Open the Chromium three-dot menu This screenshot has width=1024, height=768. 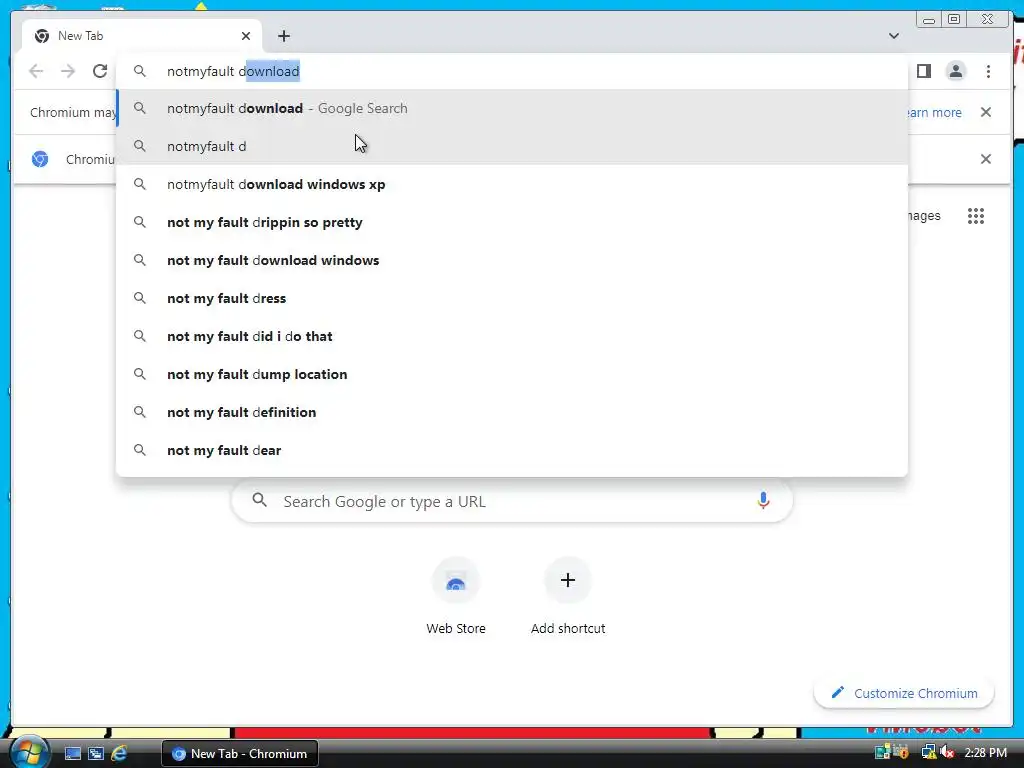(x=988, y=71)
